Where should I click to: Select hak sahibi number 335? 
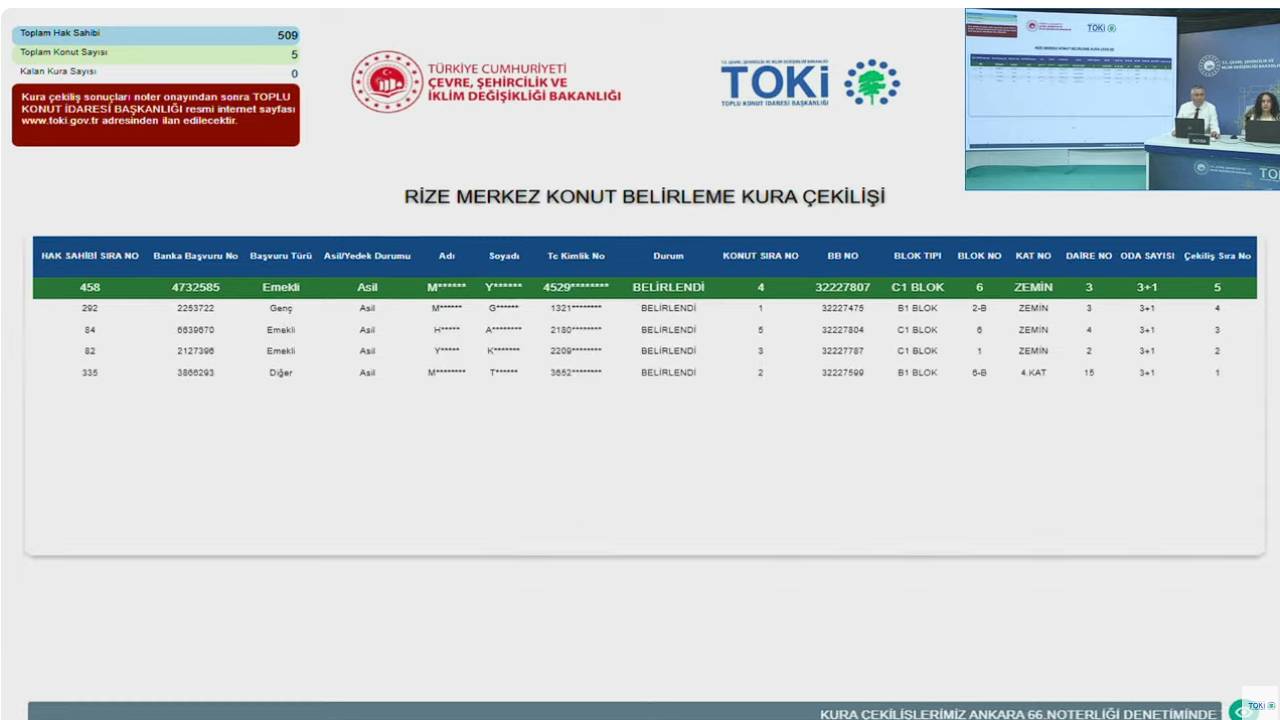click(x=90, y=373)
